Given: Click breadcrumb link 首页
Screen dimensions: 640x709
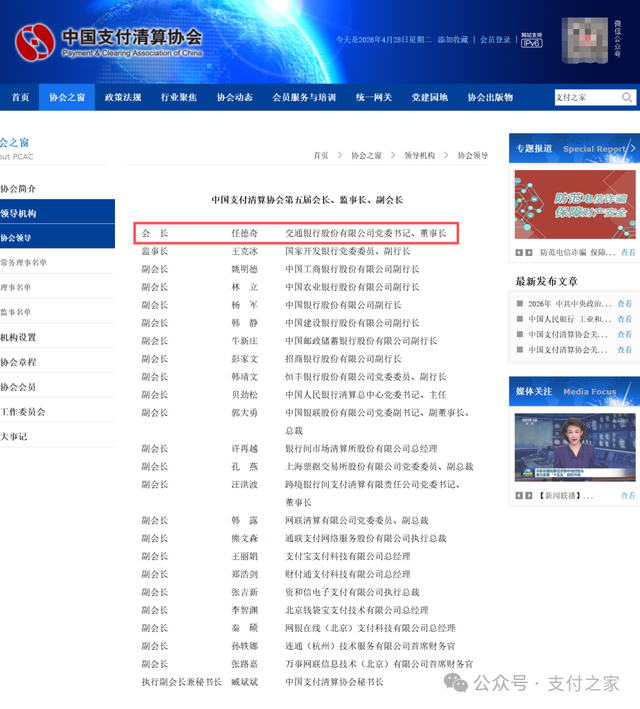Looking at the screenshot, I should point(321,156).
